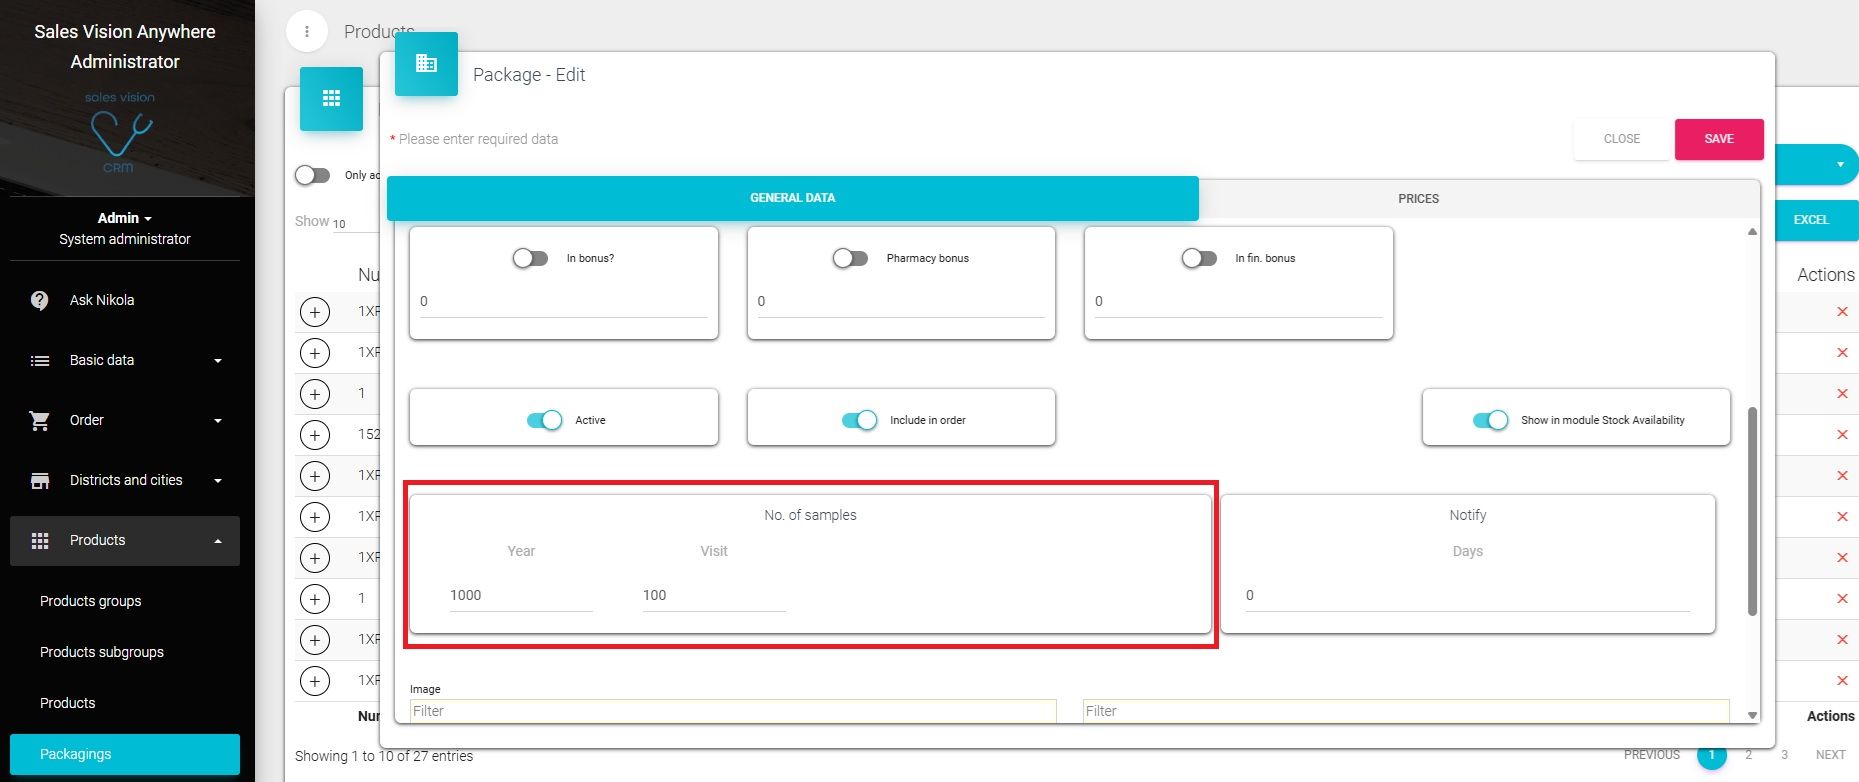Enable the In bonus? toggle
This screenshot has height=782, width=1859.
pos(530,258)
